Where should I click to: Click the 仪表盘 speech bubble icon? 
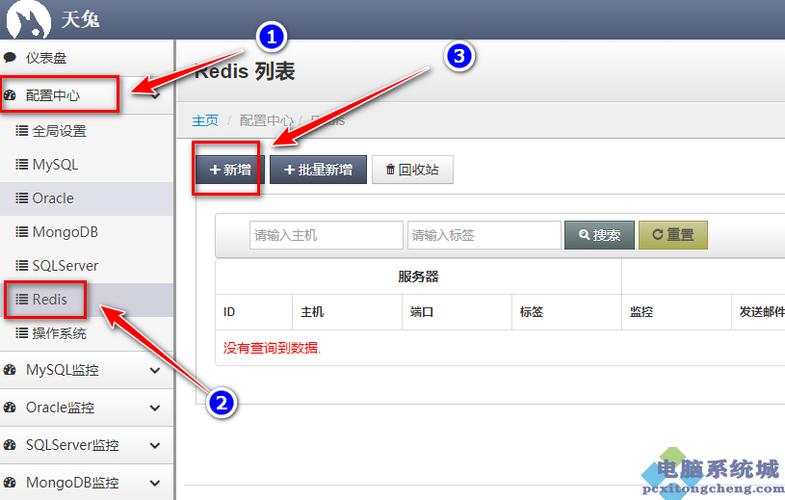coord(10,58)
